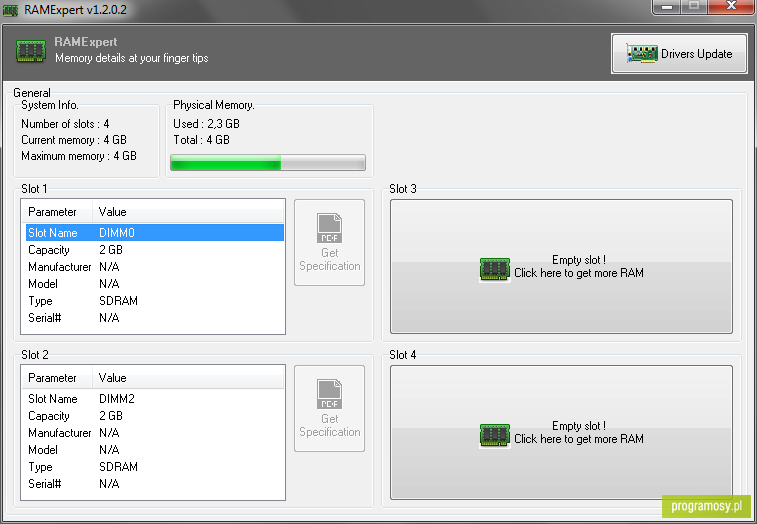The image size is (757, 524).
Task: Click the SDRAM value in Slot 1
Action: tap(118, 301)
